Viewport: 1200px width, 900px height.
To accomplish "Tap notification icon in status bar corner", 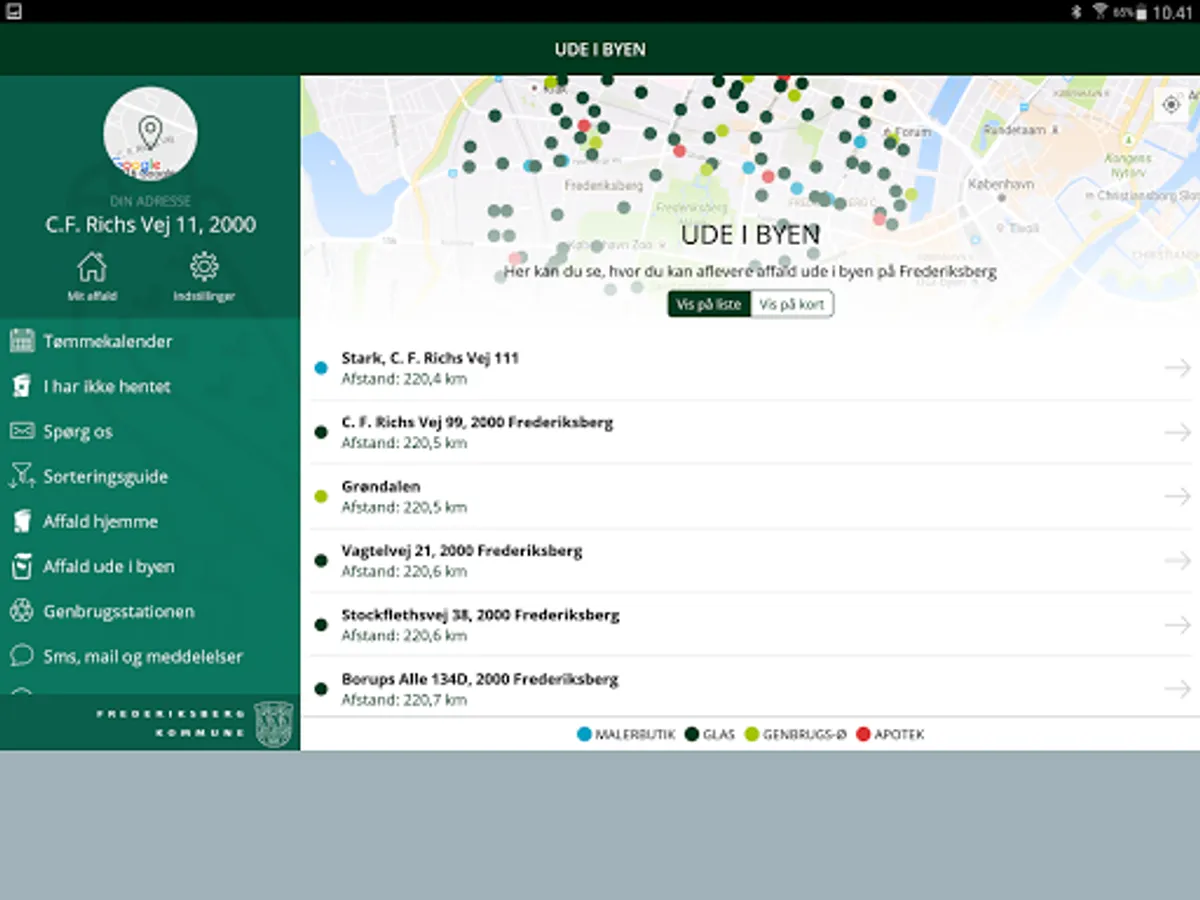I will [15, 12].
